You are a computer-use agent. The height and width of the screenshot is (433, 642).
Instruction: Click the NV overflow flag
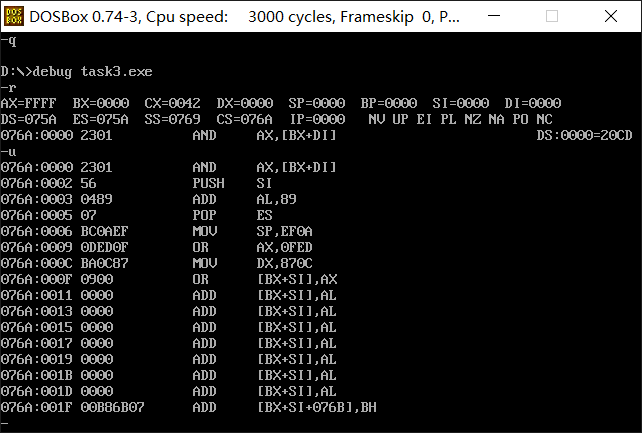[376, 119]
